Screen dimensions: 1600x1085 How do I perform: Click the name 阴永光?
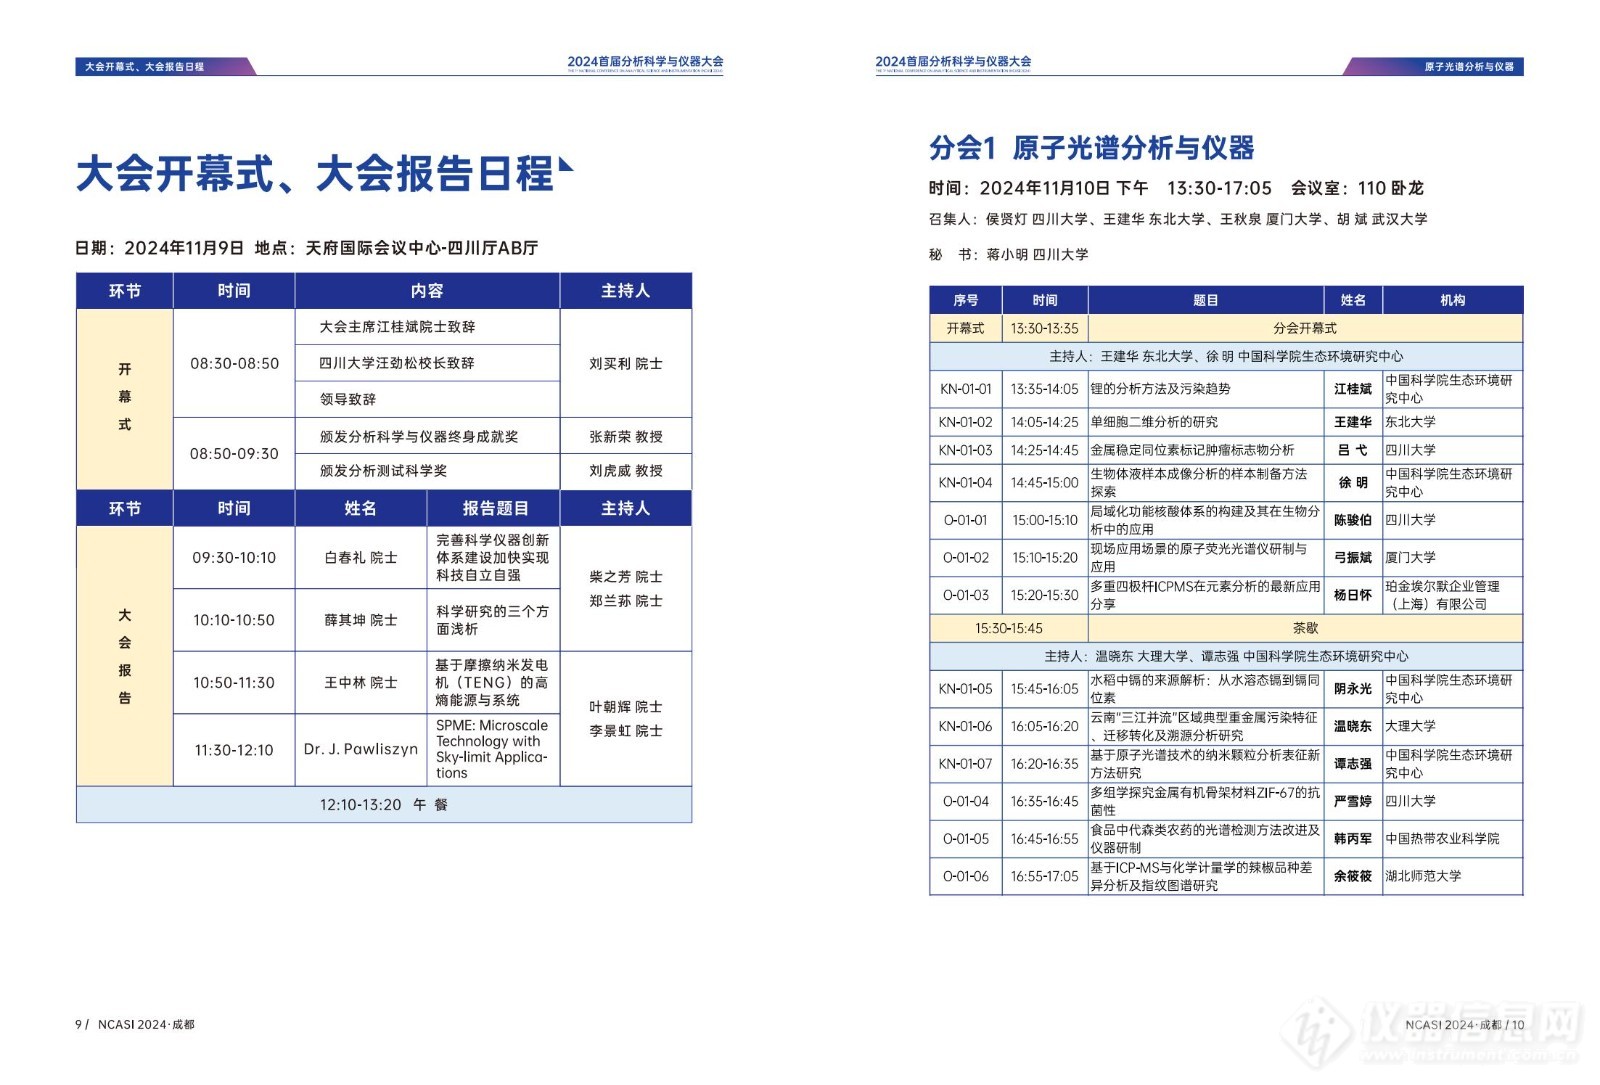(1353, 689)
